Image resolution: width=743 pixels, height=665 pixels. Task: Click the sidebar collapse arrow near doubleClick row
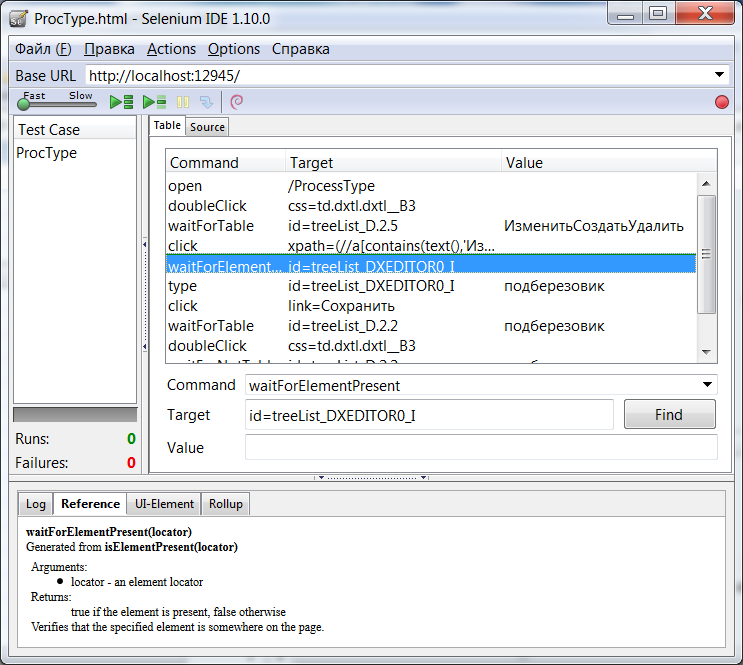(x=145, y=346)
